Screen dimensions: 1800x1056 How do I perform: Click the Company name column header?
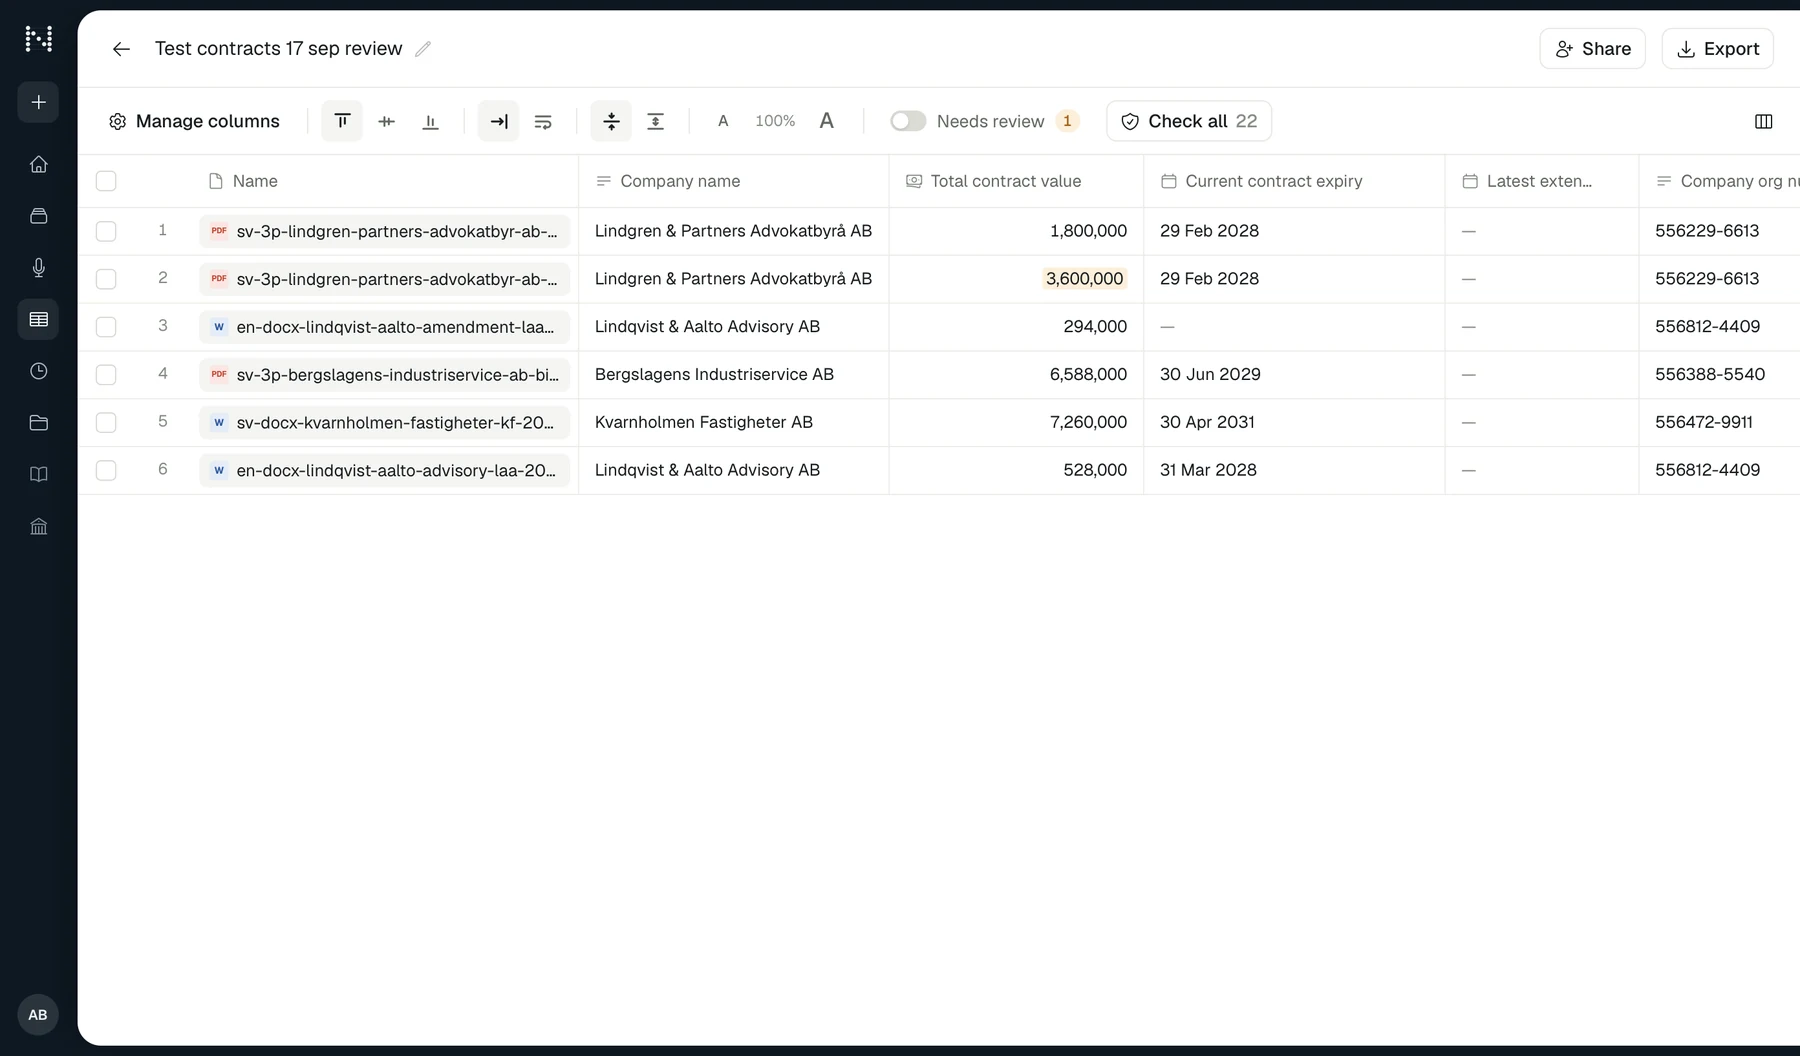click(733, 181)
